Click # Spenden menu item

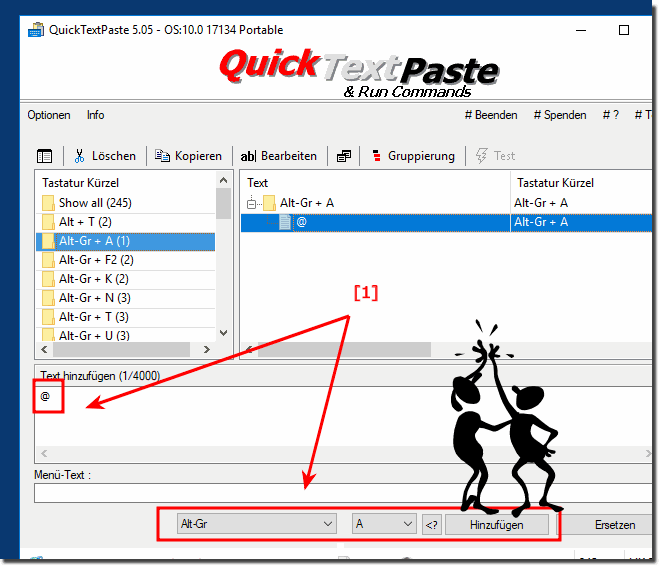coord(560,115)
